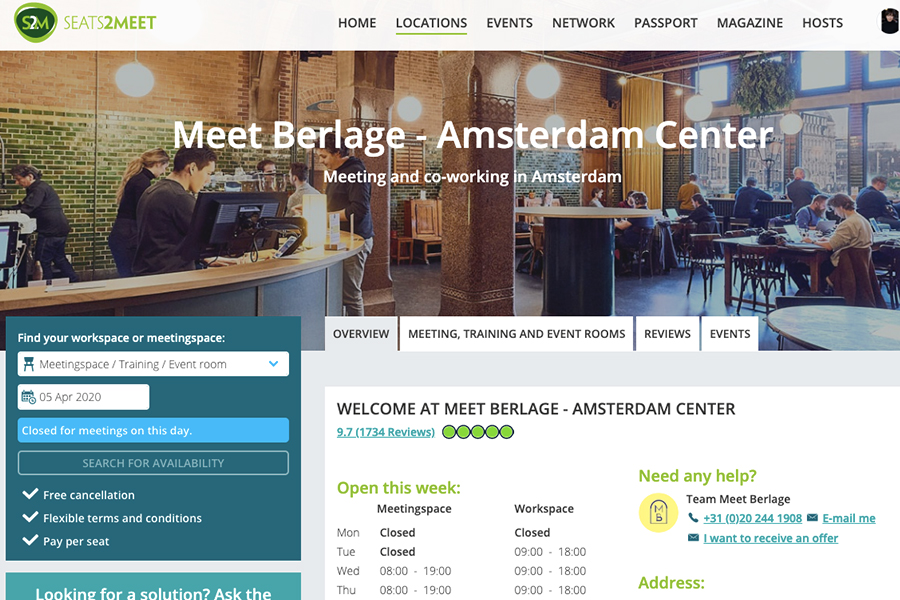Click the Search for Availability button
This screenshot has width=900, height=600.
pyautogui.click(x=153, y=463)
